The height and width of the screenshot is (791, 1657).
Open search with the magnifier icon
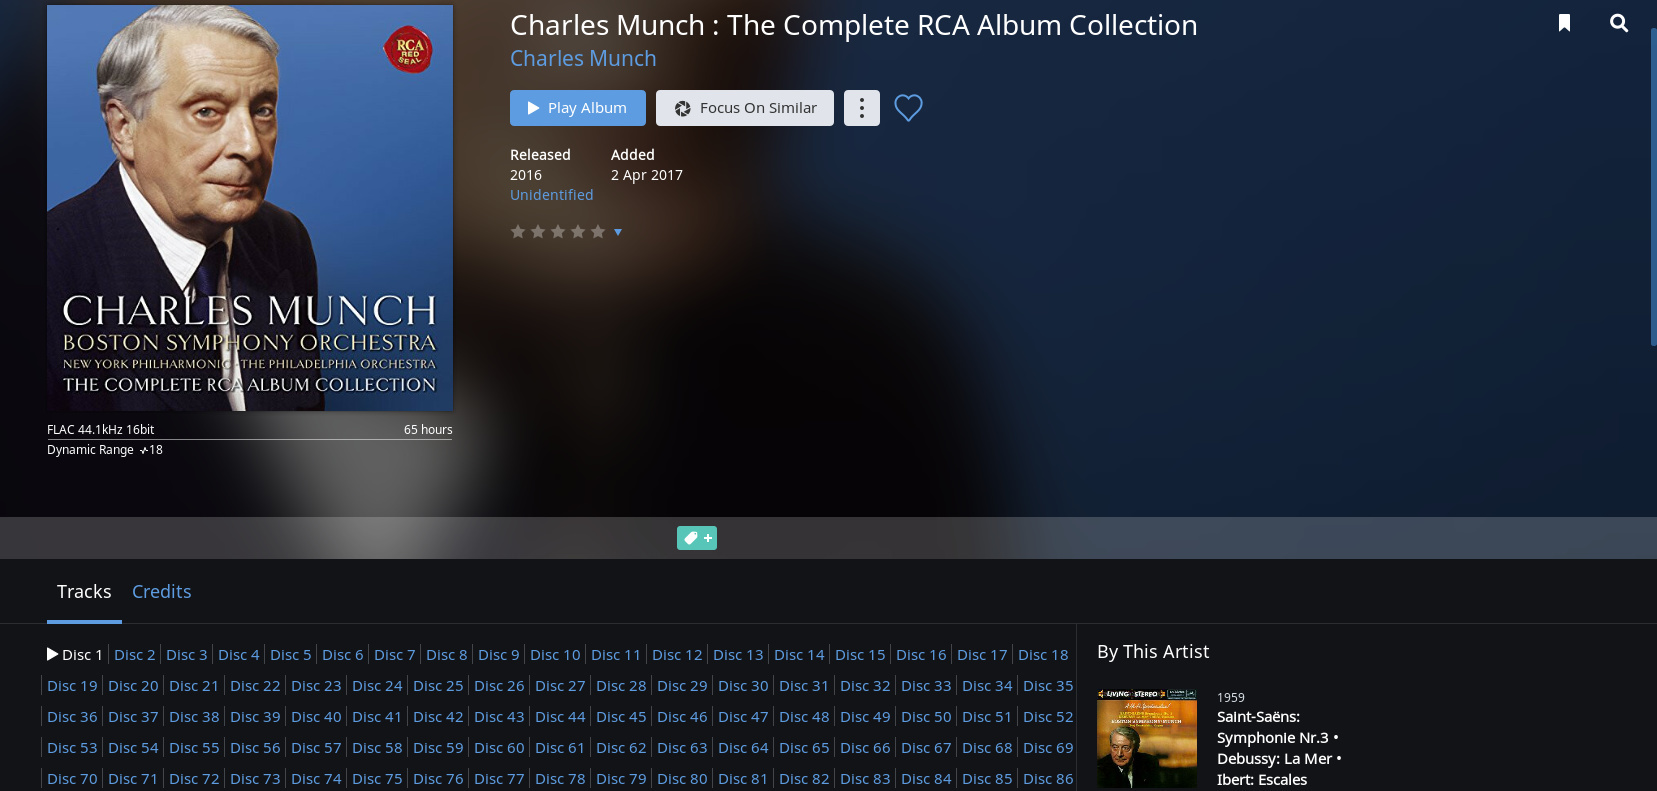(x=1619, y=23)
